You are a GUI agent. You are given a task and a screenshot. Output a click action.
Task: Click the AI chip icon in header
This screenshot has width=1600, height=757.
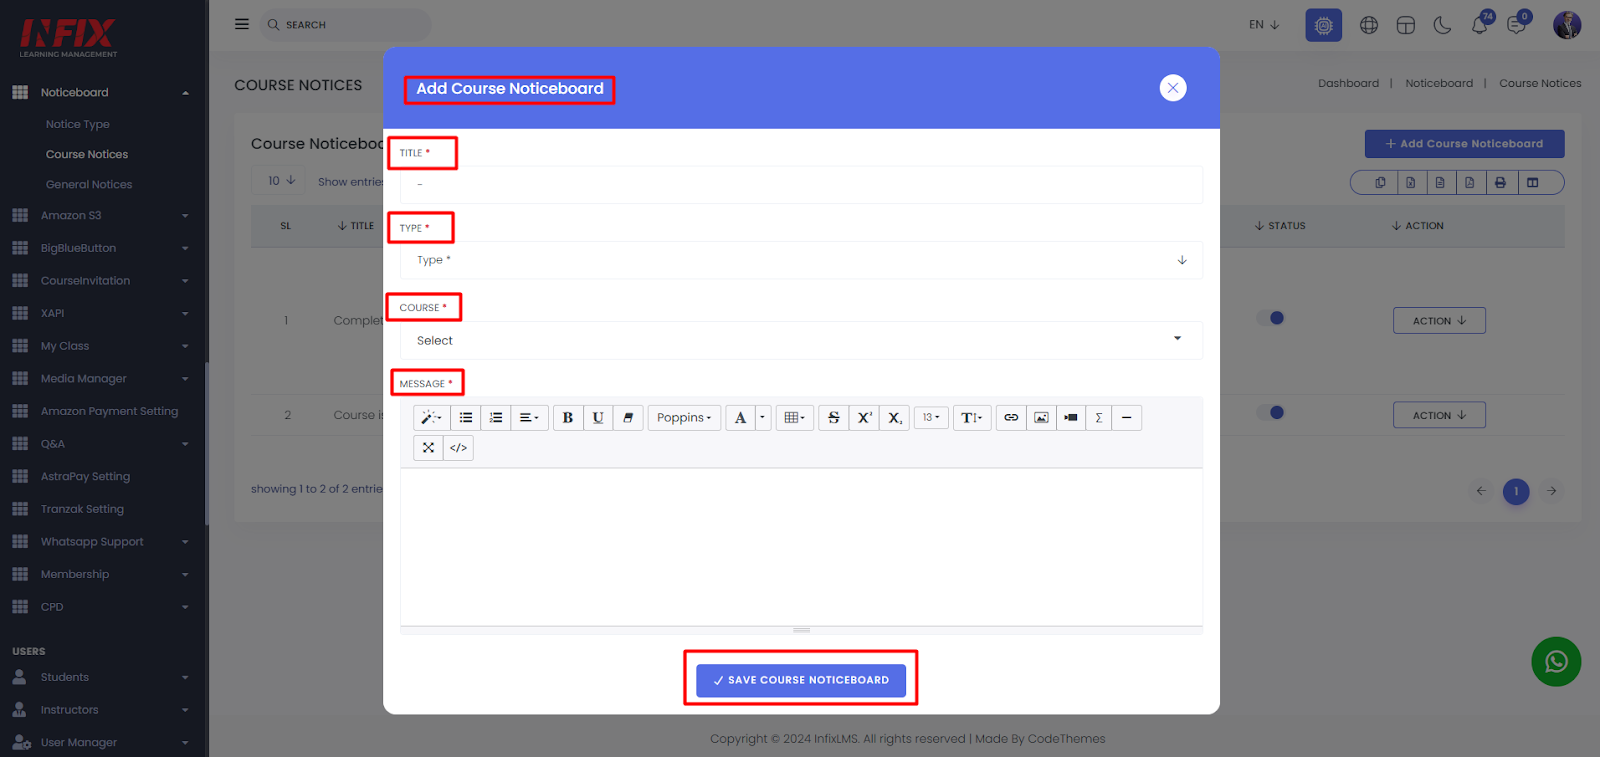pyautogui.click(x=1323, y=25)
